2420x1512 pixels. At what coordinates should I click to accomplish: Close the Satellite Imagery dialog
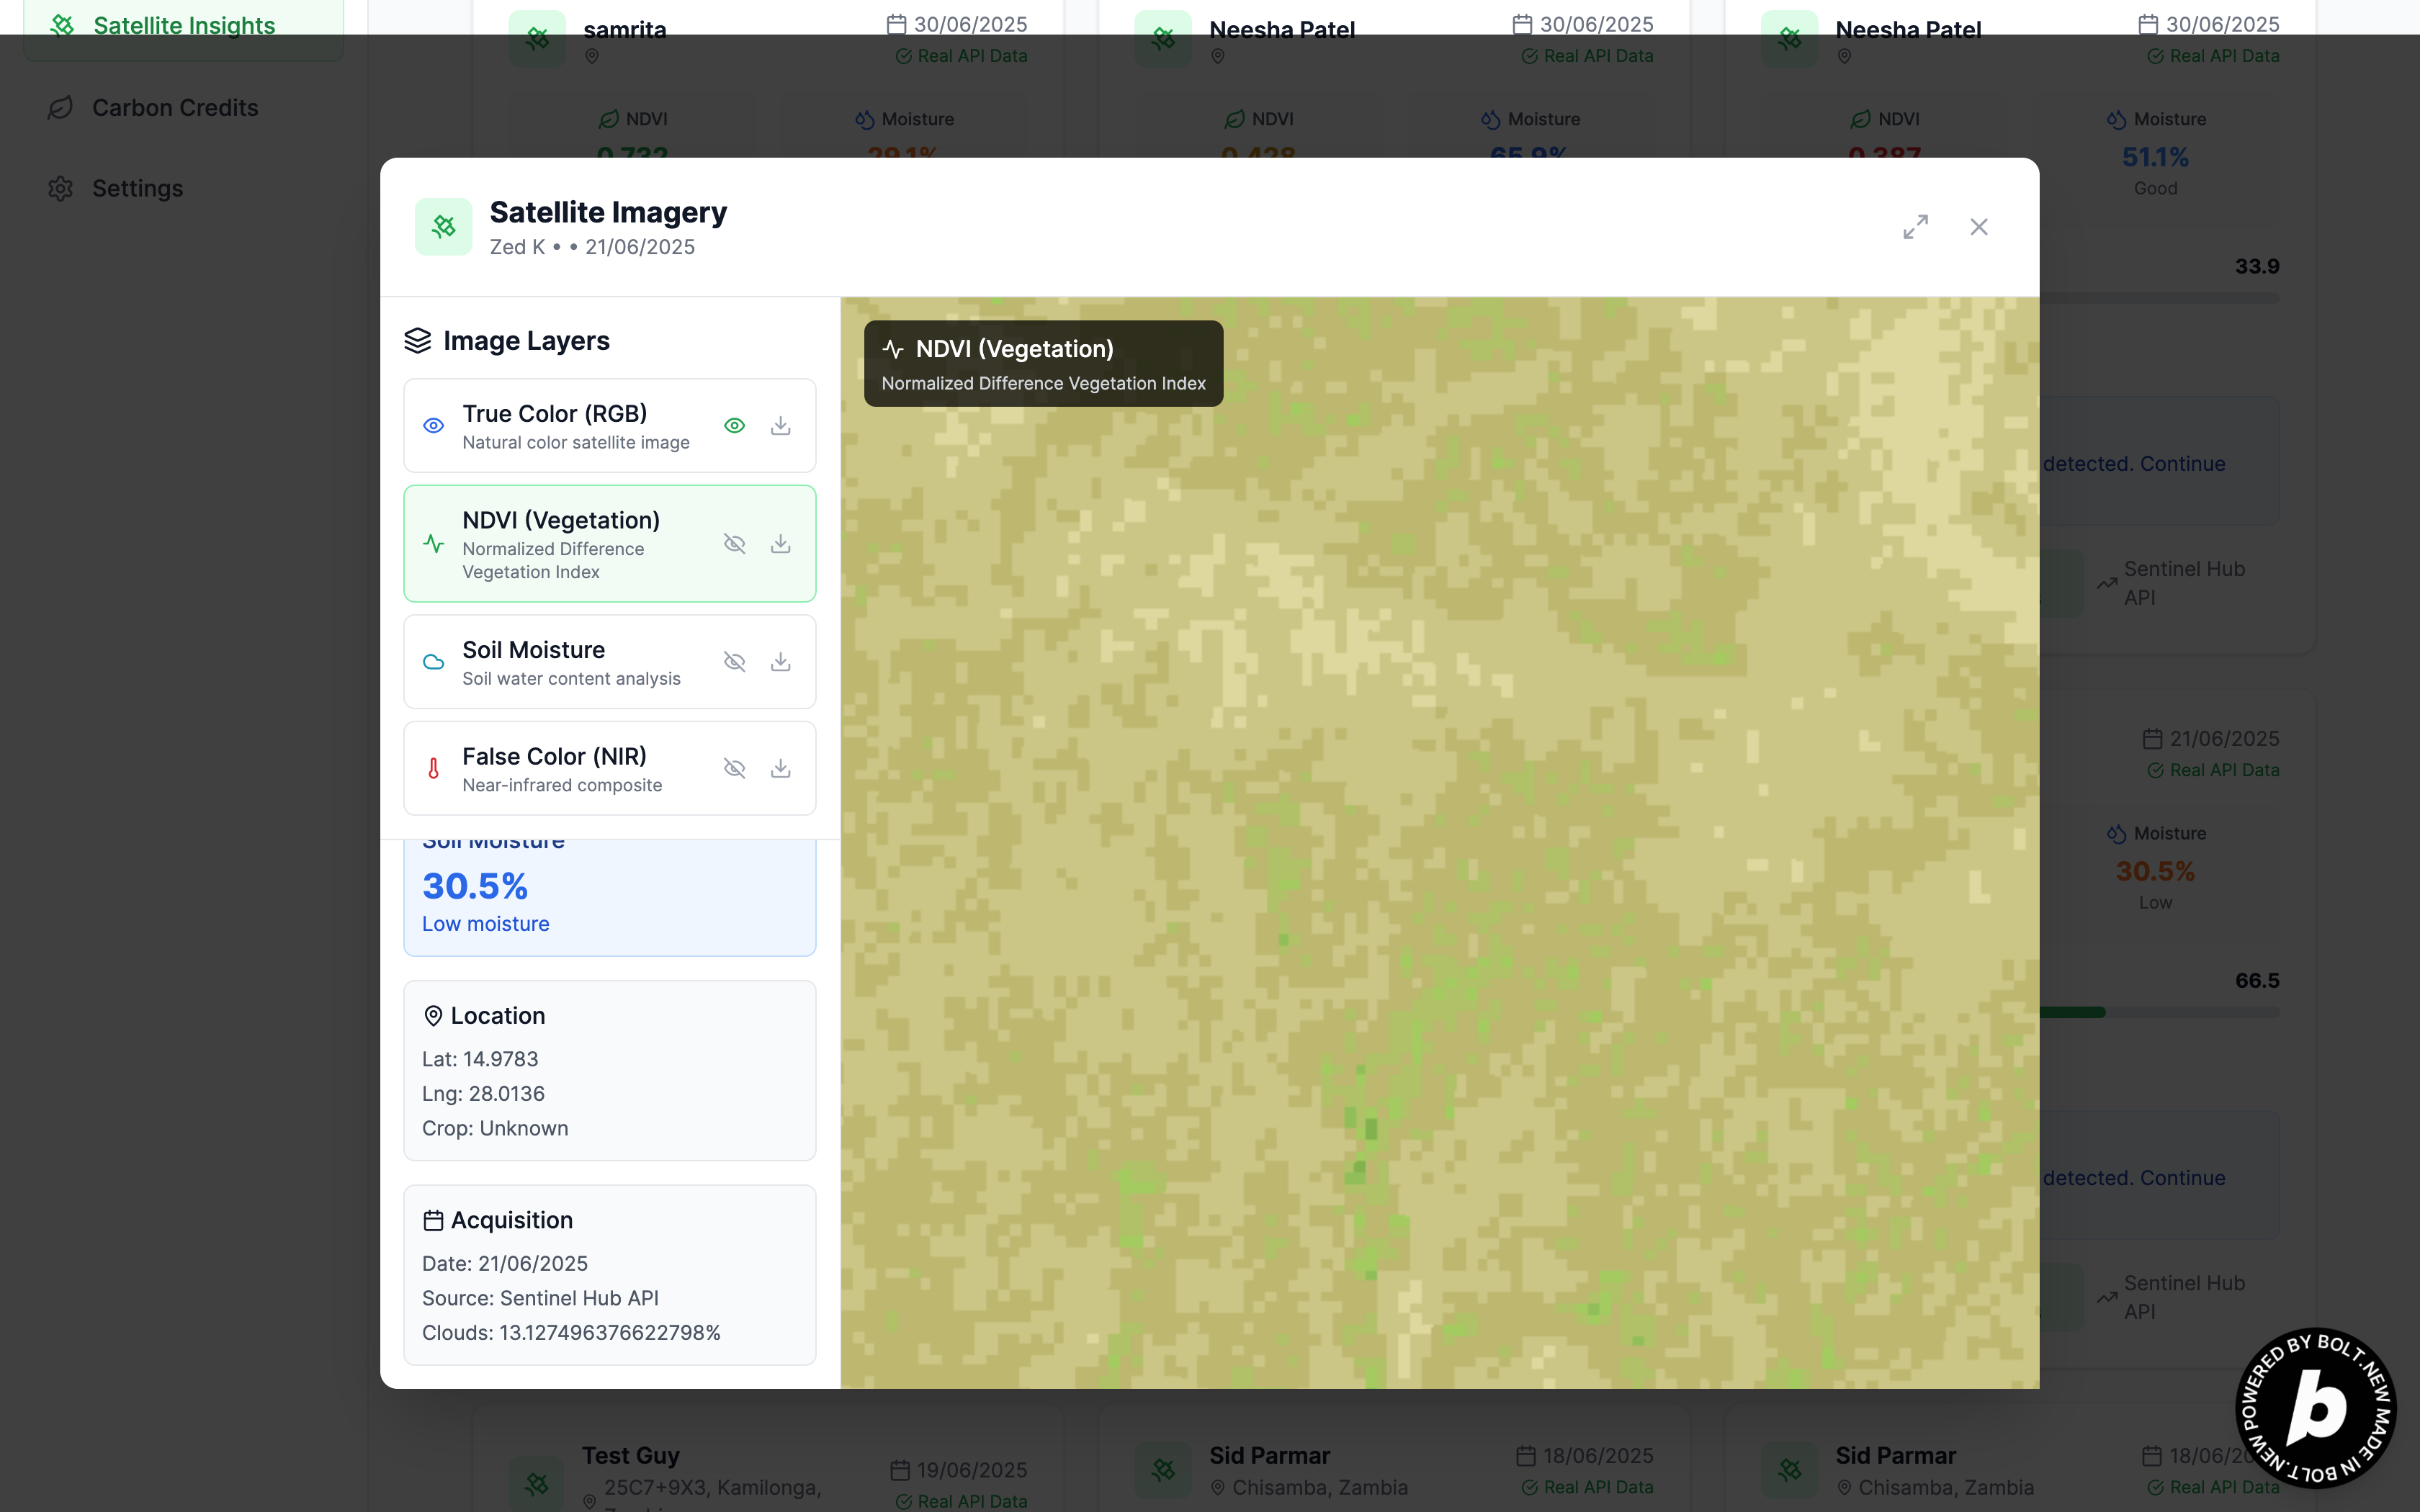(1978, 227)
